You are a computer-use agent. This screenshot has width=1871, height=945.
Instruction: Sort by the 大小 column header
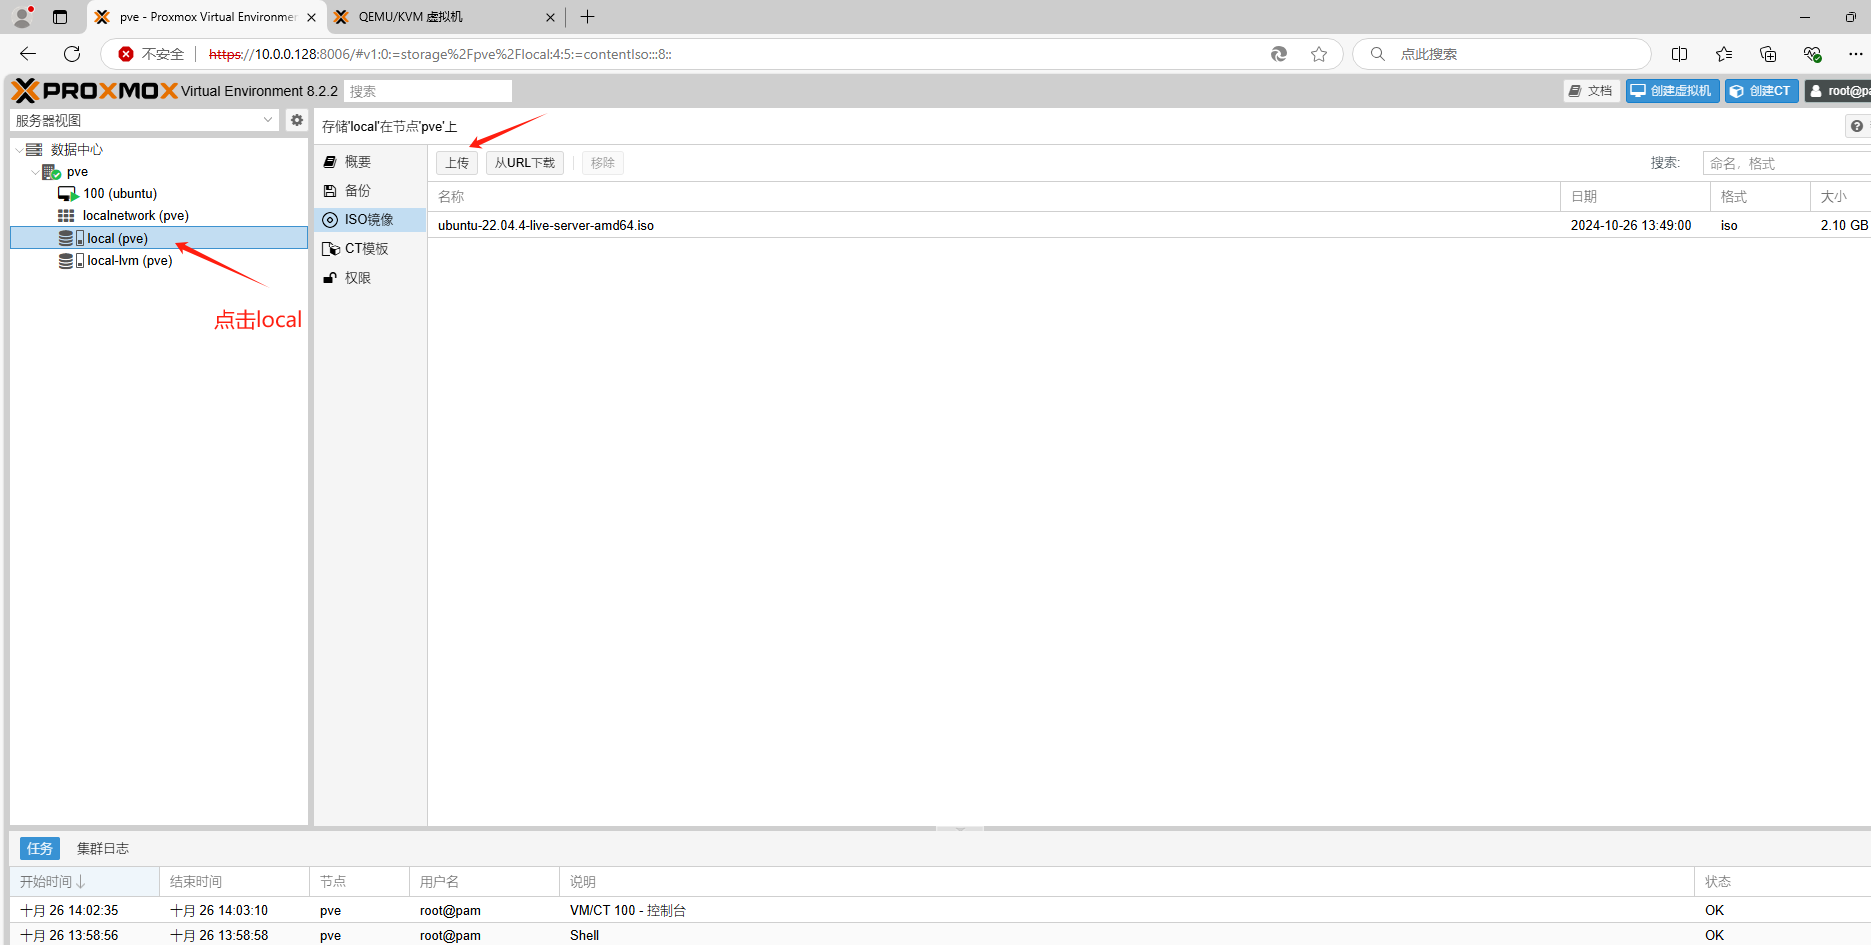click(x=1841, y=197)
